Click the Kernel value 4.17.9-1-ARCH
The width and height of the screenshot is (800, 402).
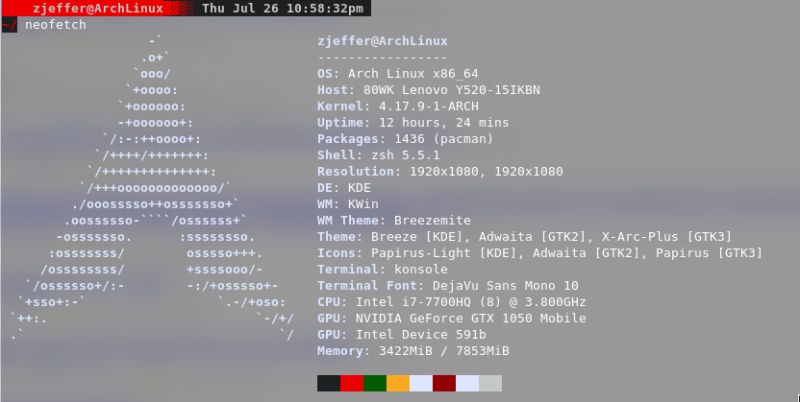(x=429, y=106)
